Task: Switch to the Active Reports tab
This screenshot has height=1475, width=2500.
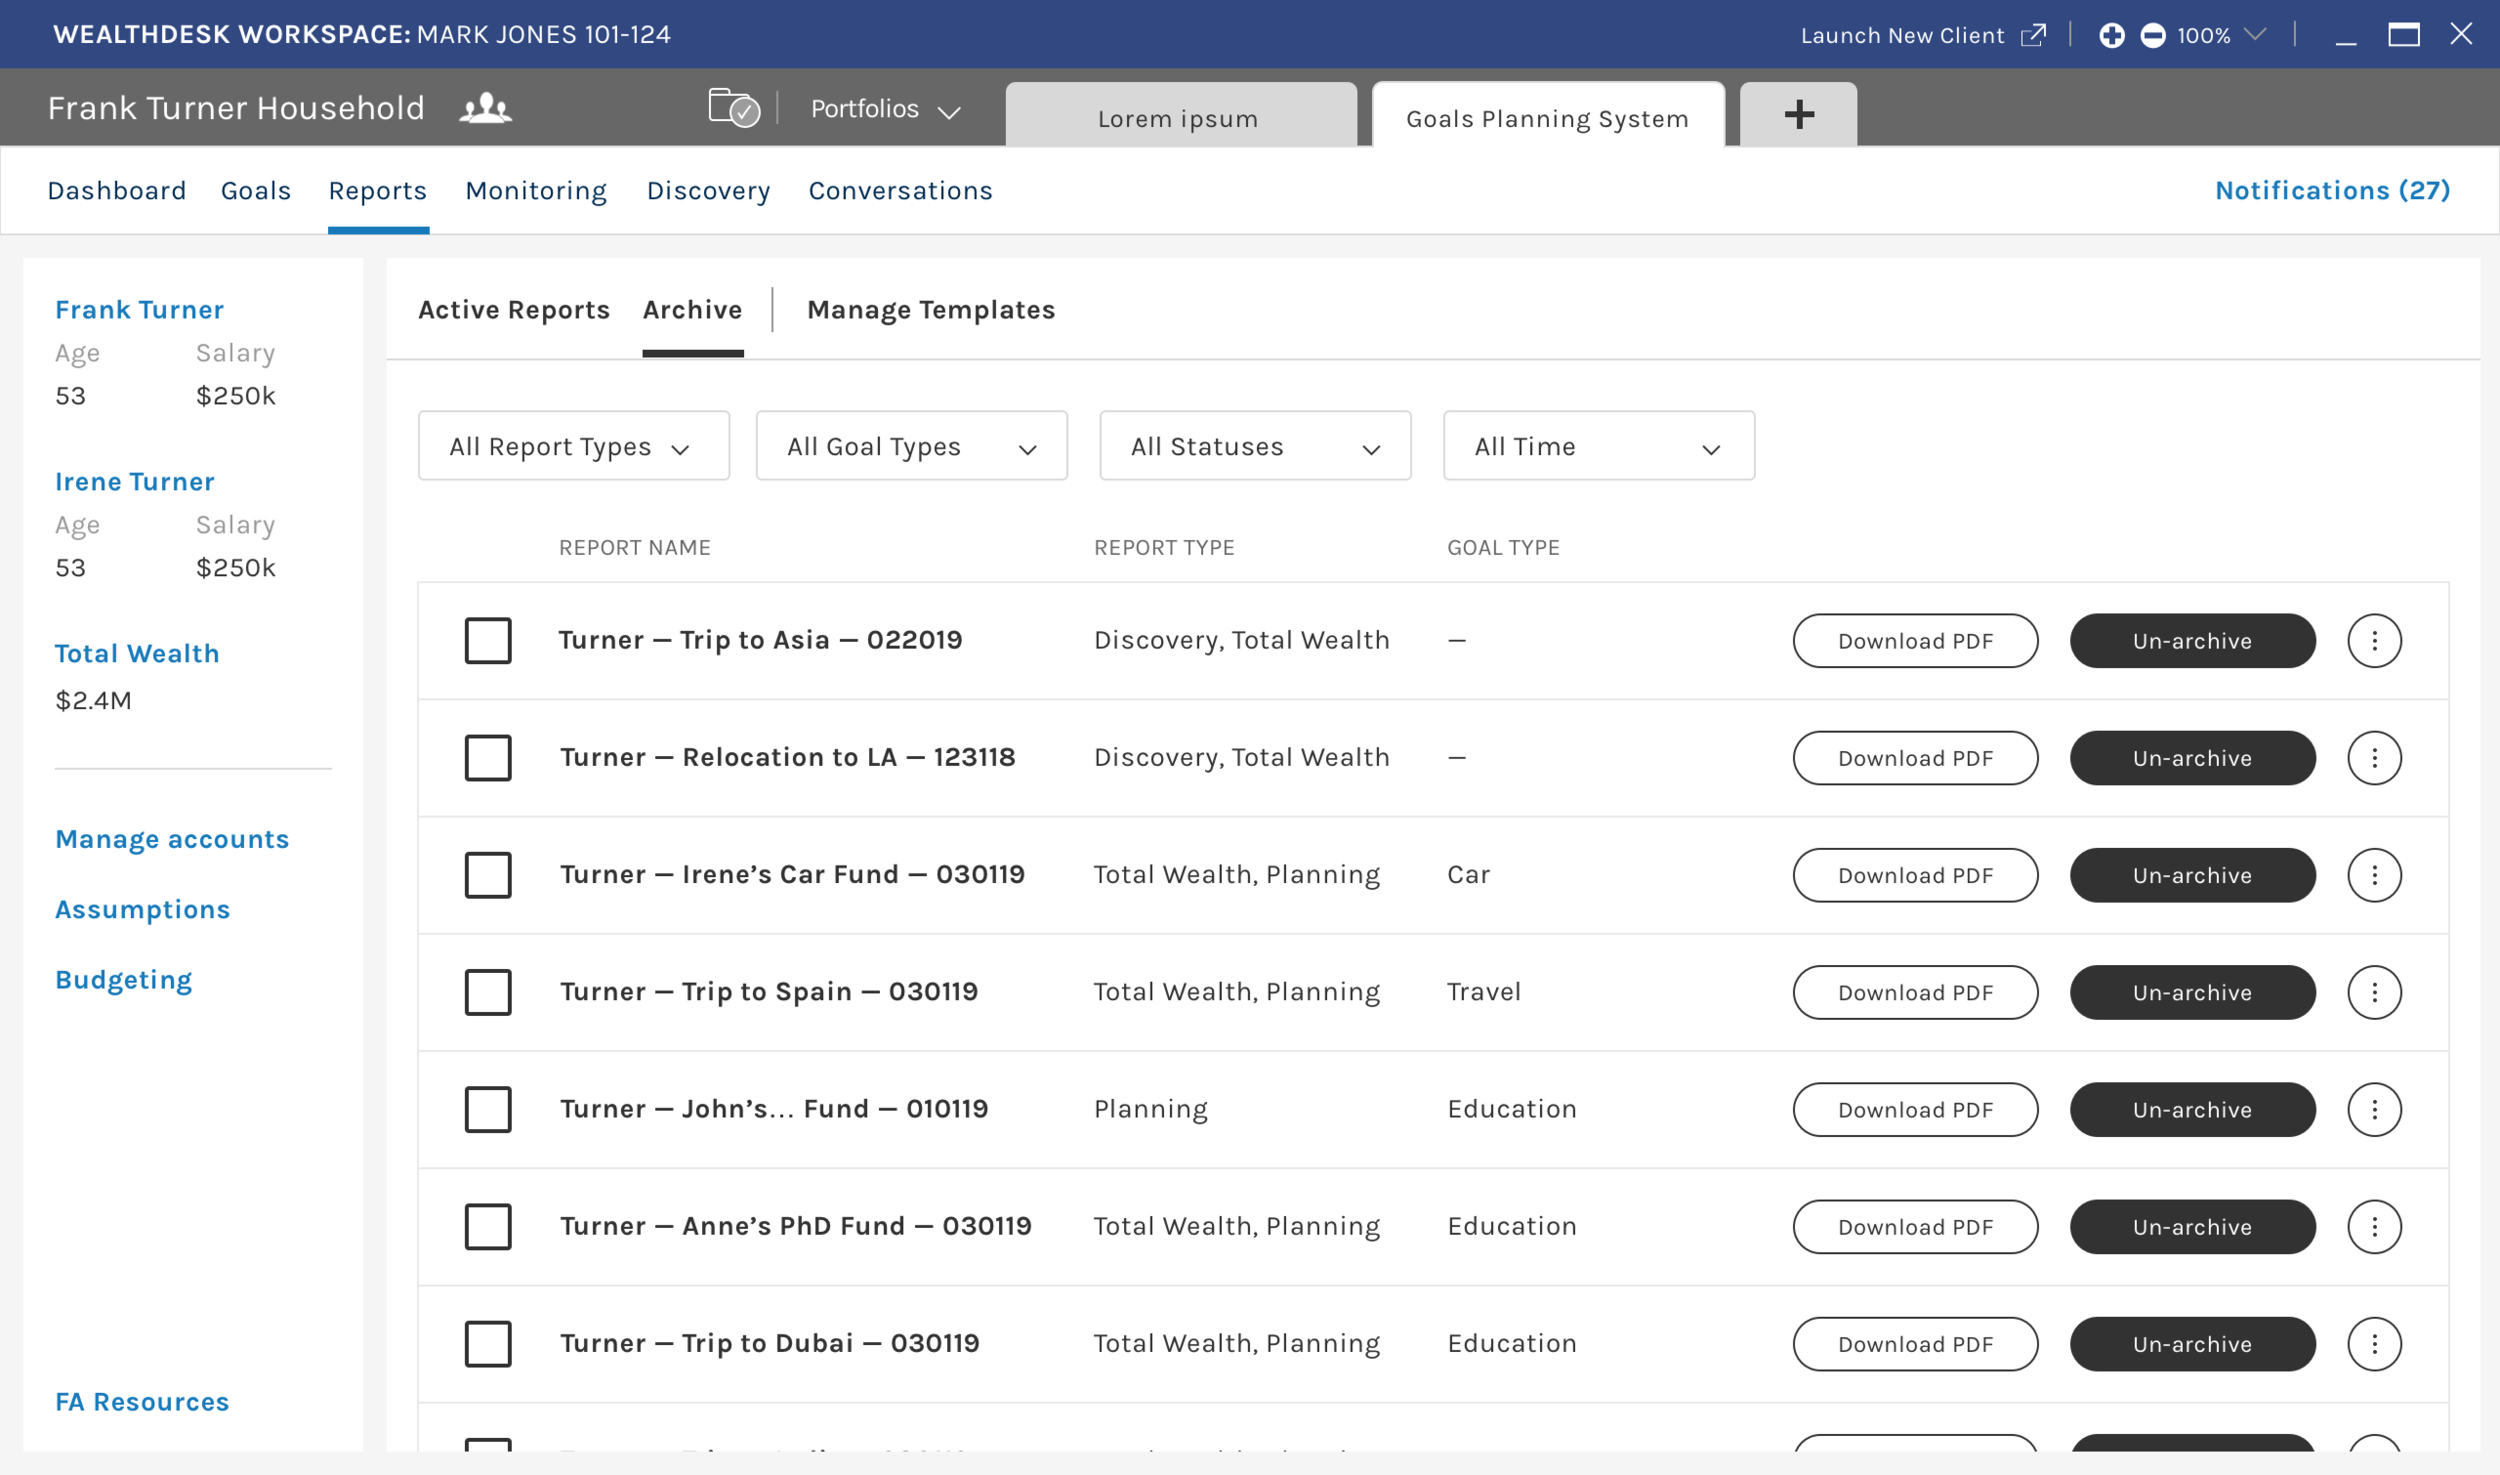Action: pyautogui.click(x=513, y=310)
